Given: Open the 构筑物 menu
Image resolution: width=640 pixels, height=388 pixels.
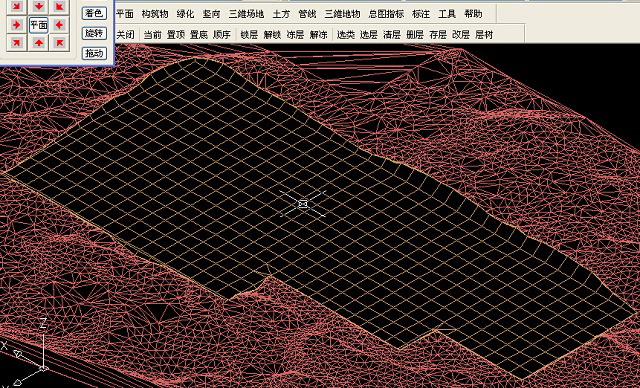Looking at the screenshot, I should click(155, 14).
